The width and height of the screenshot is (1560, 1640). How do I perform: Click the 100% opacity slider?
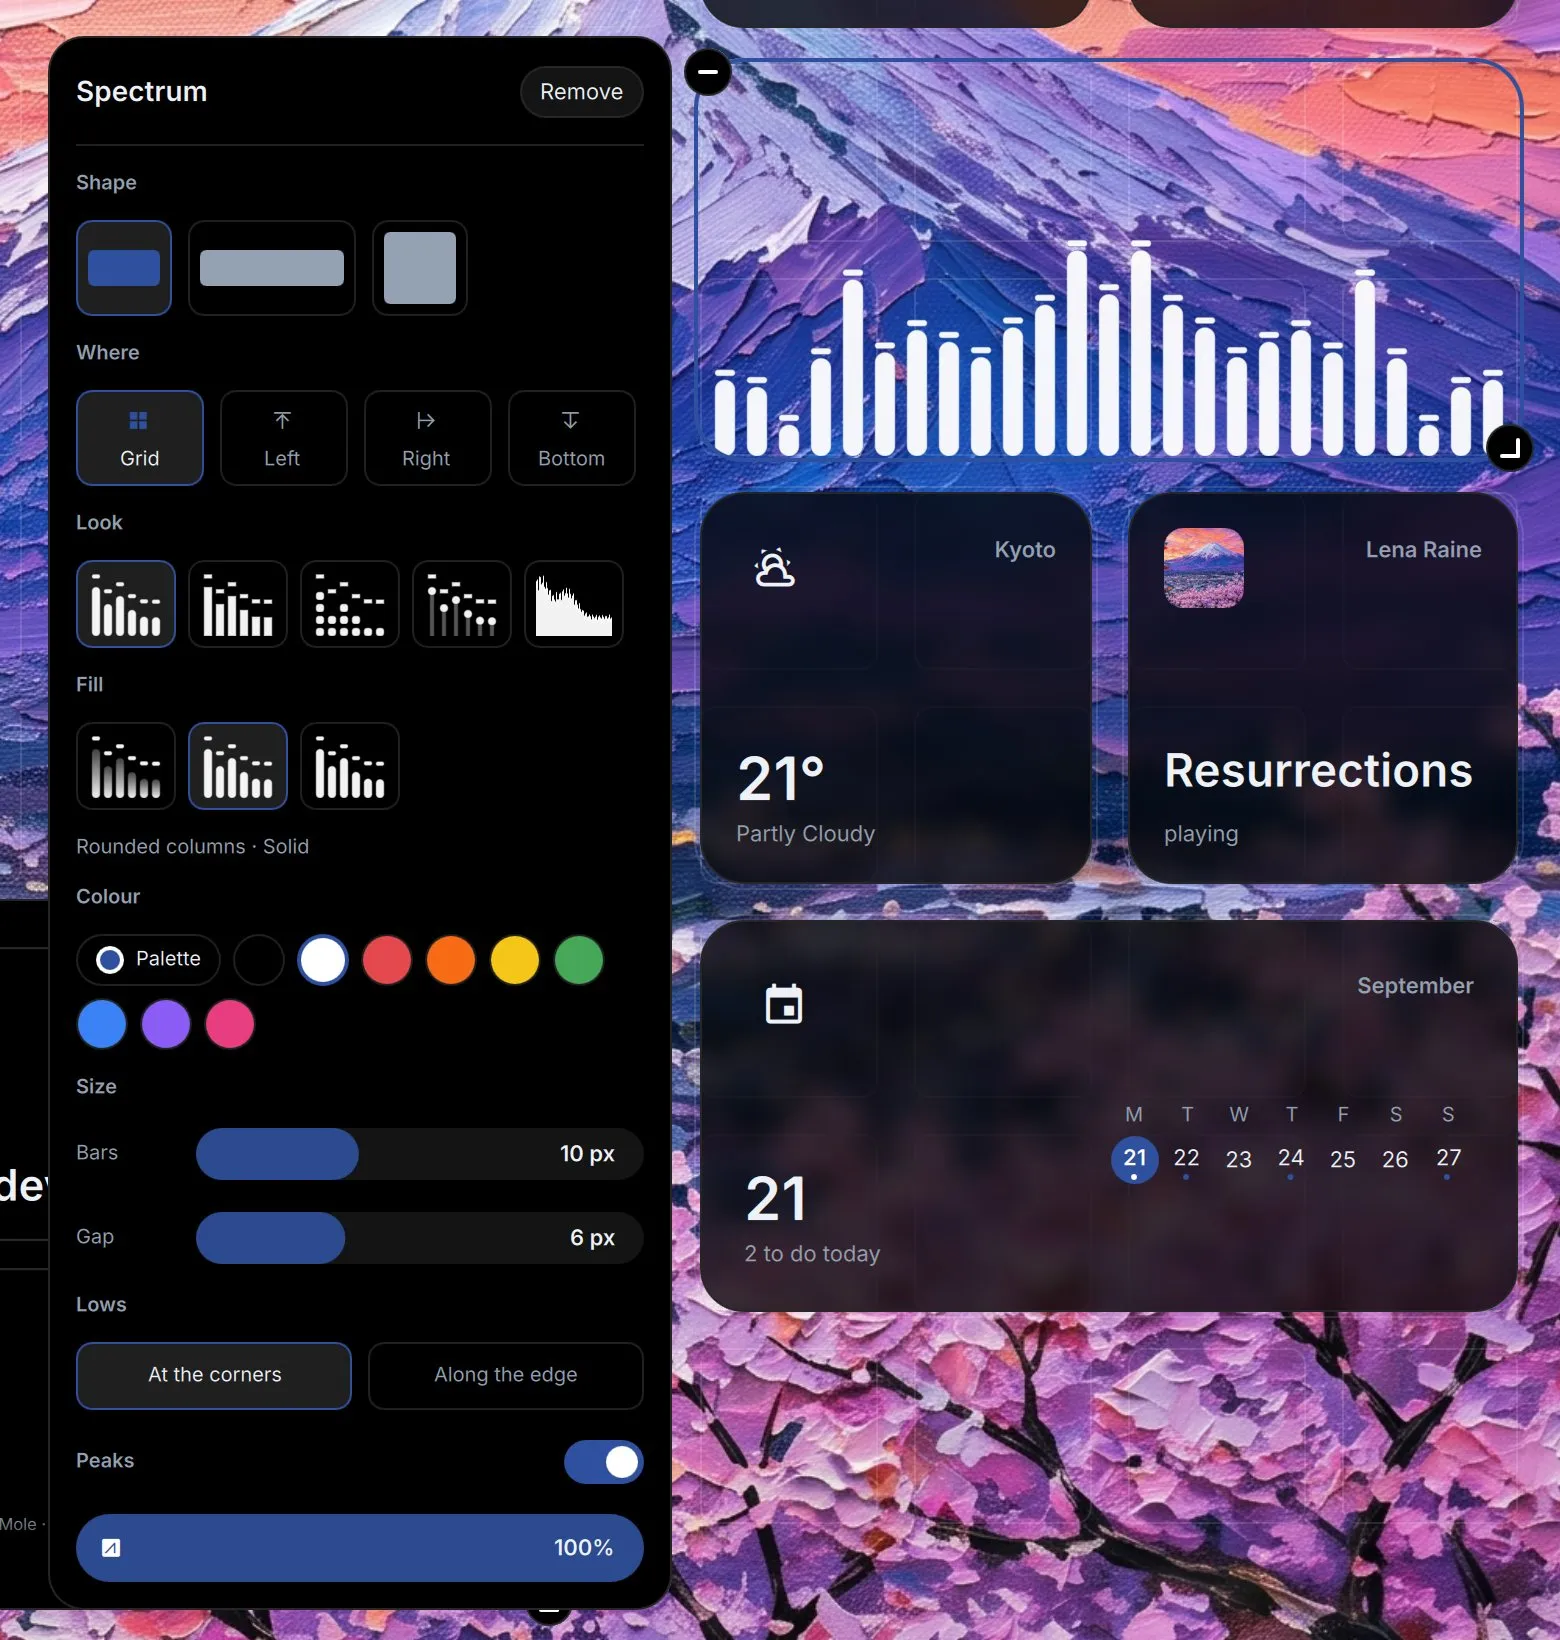click(x=360, y=1548)
